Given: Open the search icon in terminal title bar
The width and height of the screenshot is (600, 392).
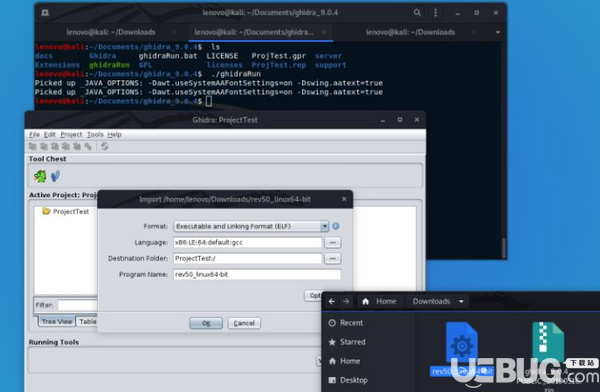Looking at the screenshot, I should (417, 13).
